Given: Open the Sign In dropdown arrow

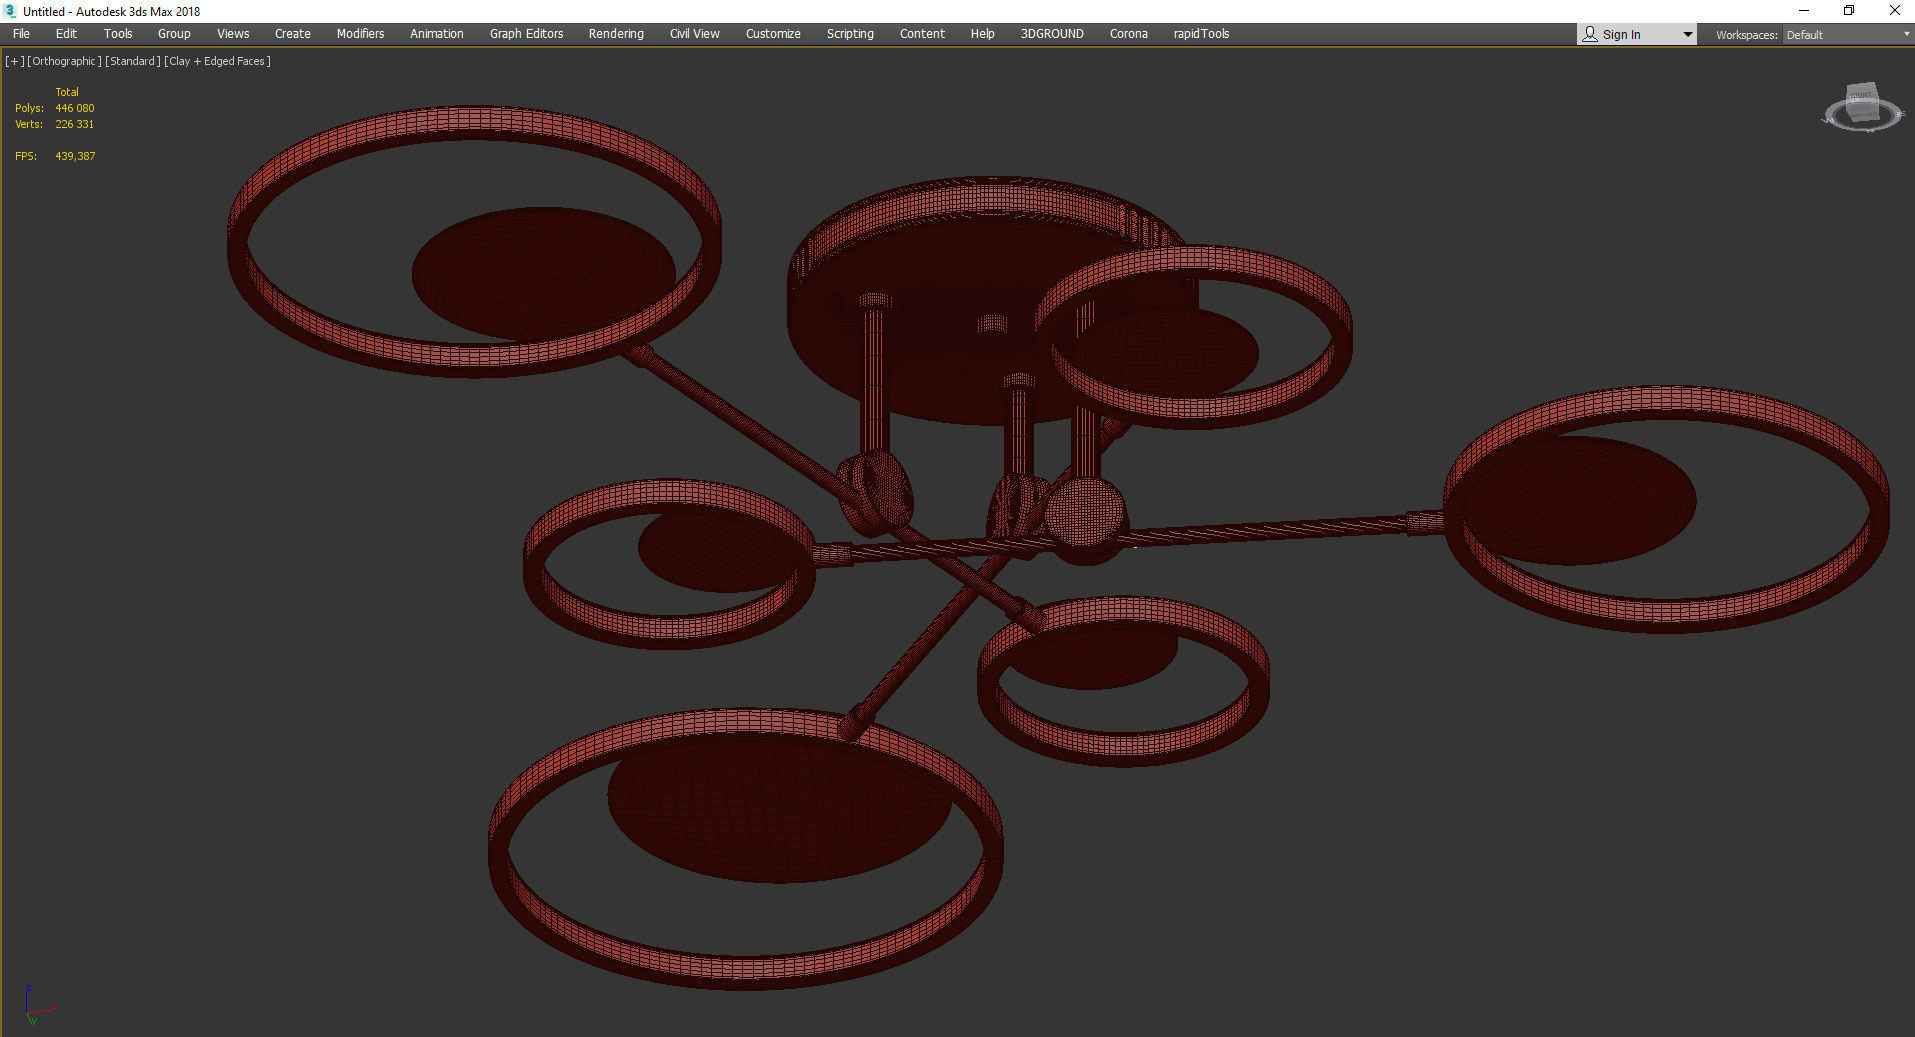Looking at the screenshot, I should click(x=1686, y=33).
